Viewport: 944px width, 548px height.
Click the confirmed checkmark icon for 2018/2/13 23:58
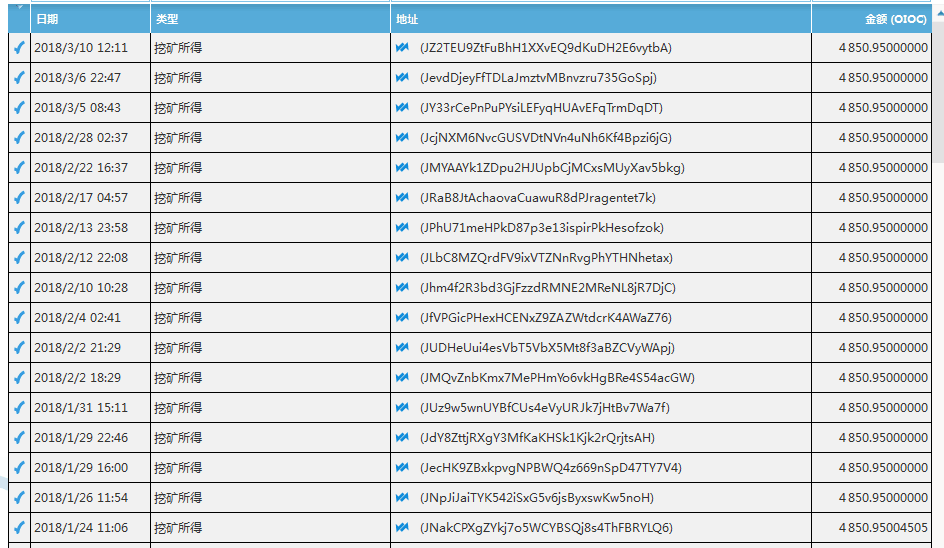point(19,228)
